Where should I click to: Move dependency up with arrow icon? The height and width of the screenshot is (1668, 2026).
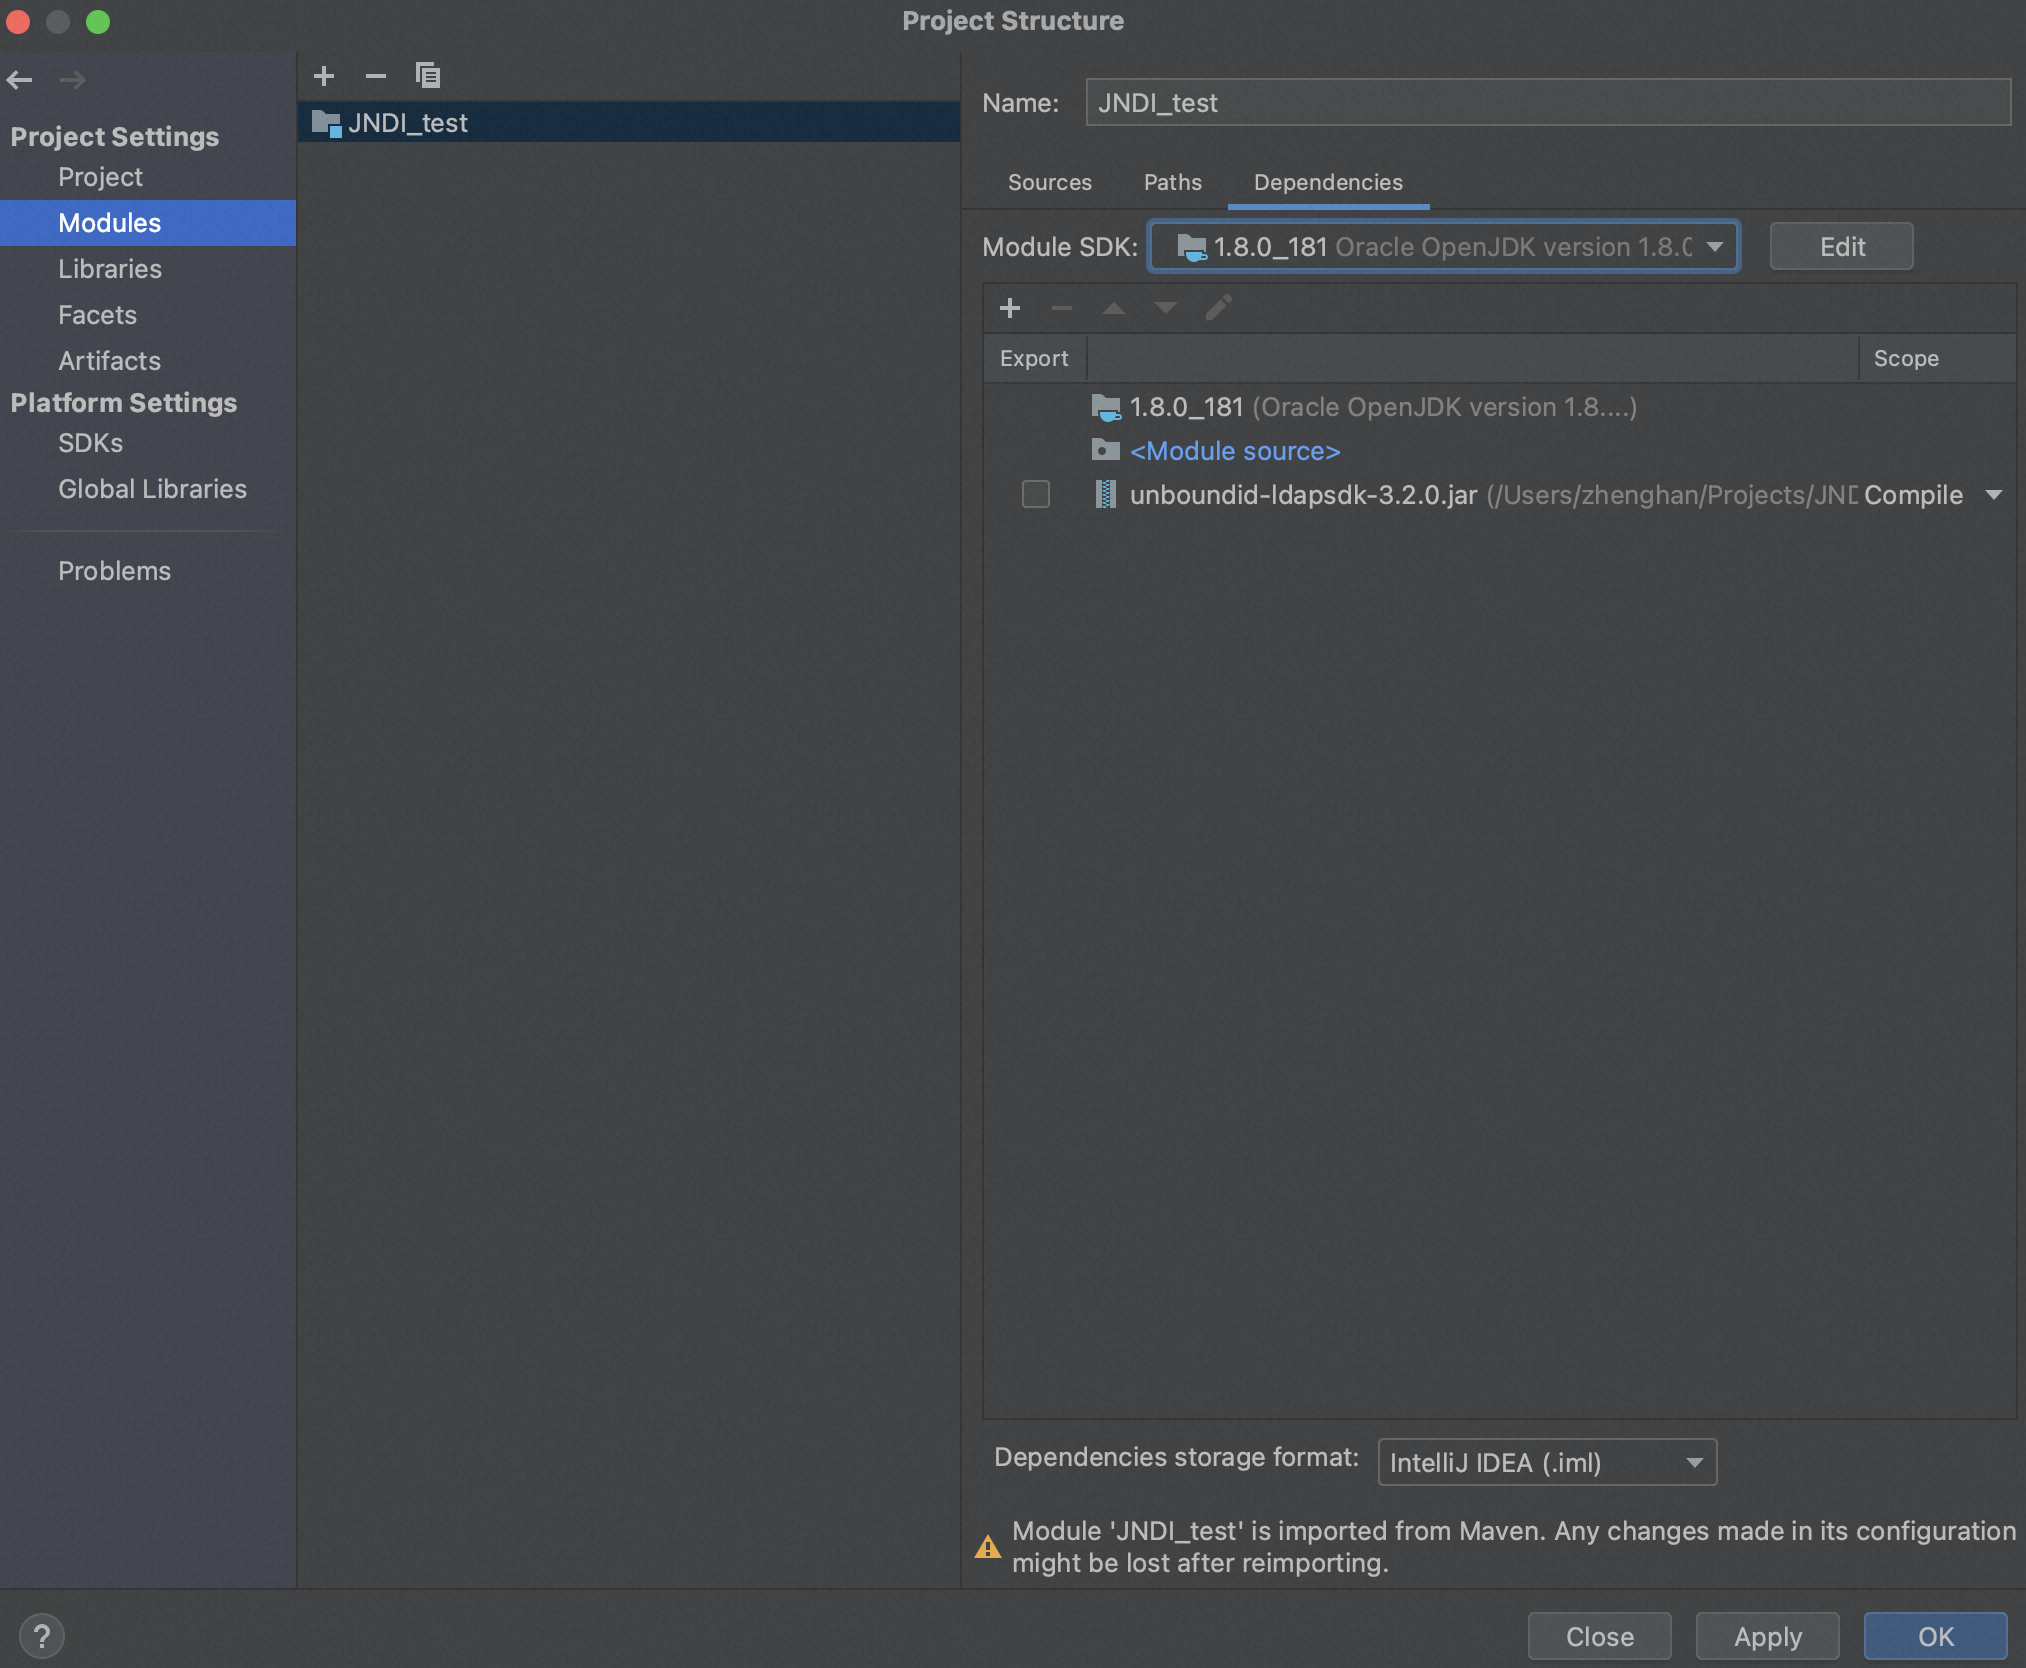[1114, 308]
